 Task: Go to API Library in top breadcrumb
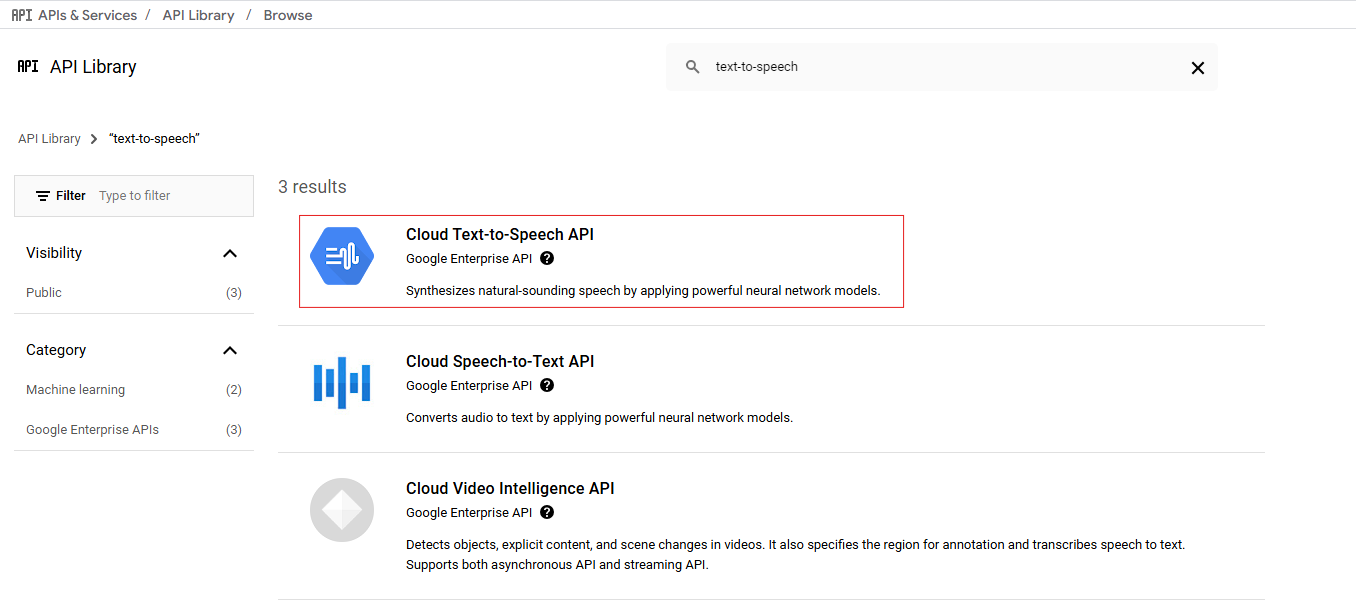click(x=198, y=15)
